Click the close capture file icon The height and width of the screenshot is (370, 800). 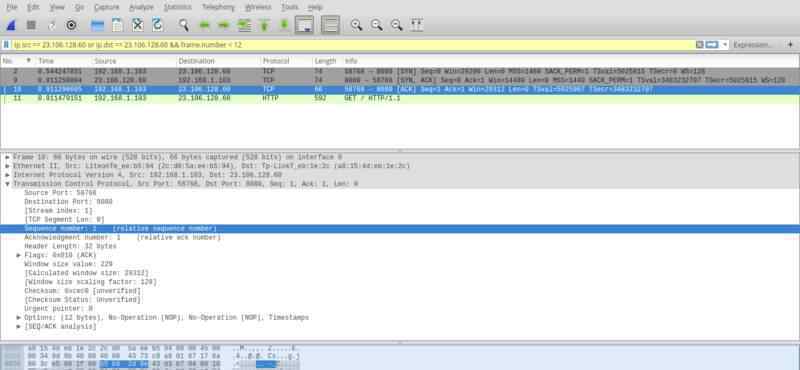pos(137,25)
